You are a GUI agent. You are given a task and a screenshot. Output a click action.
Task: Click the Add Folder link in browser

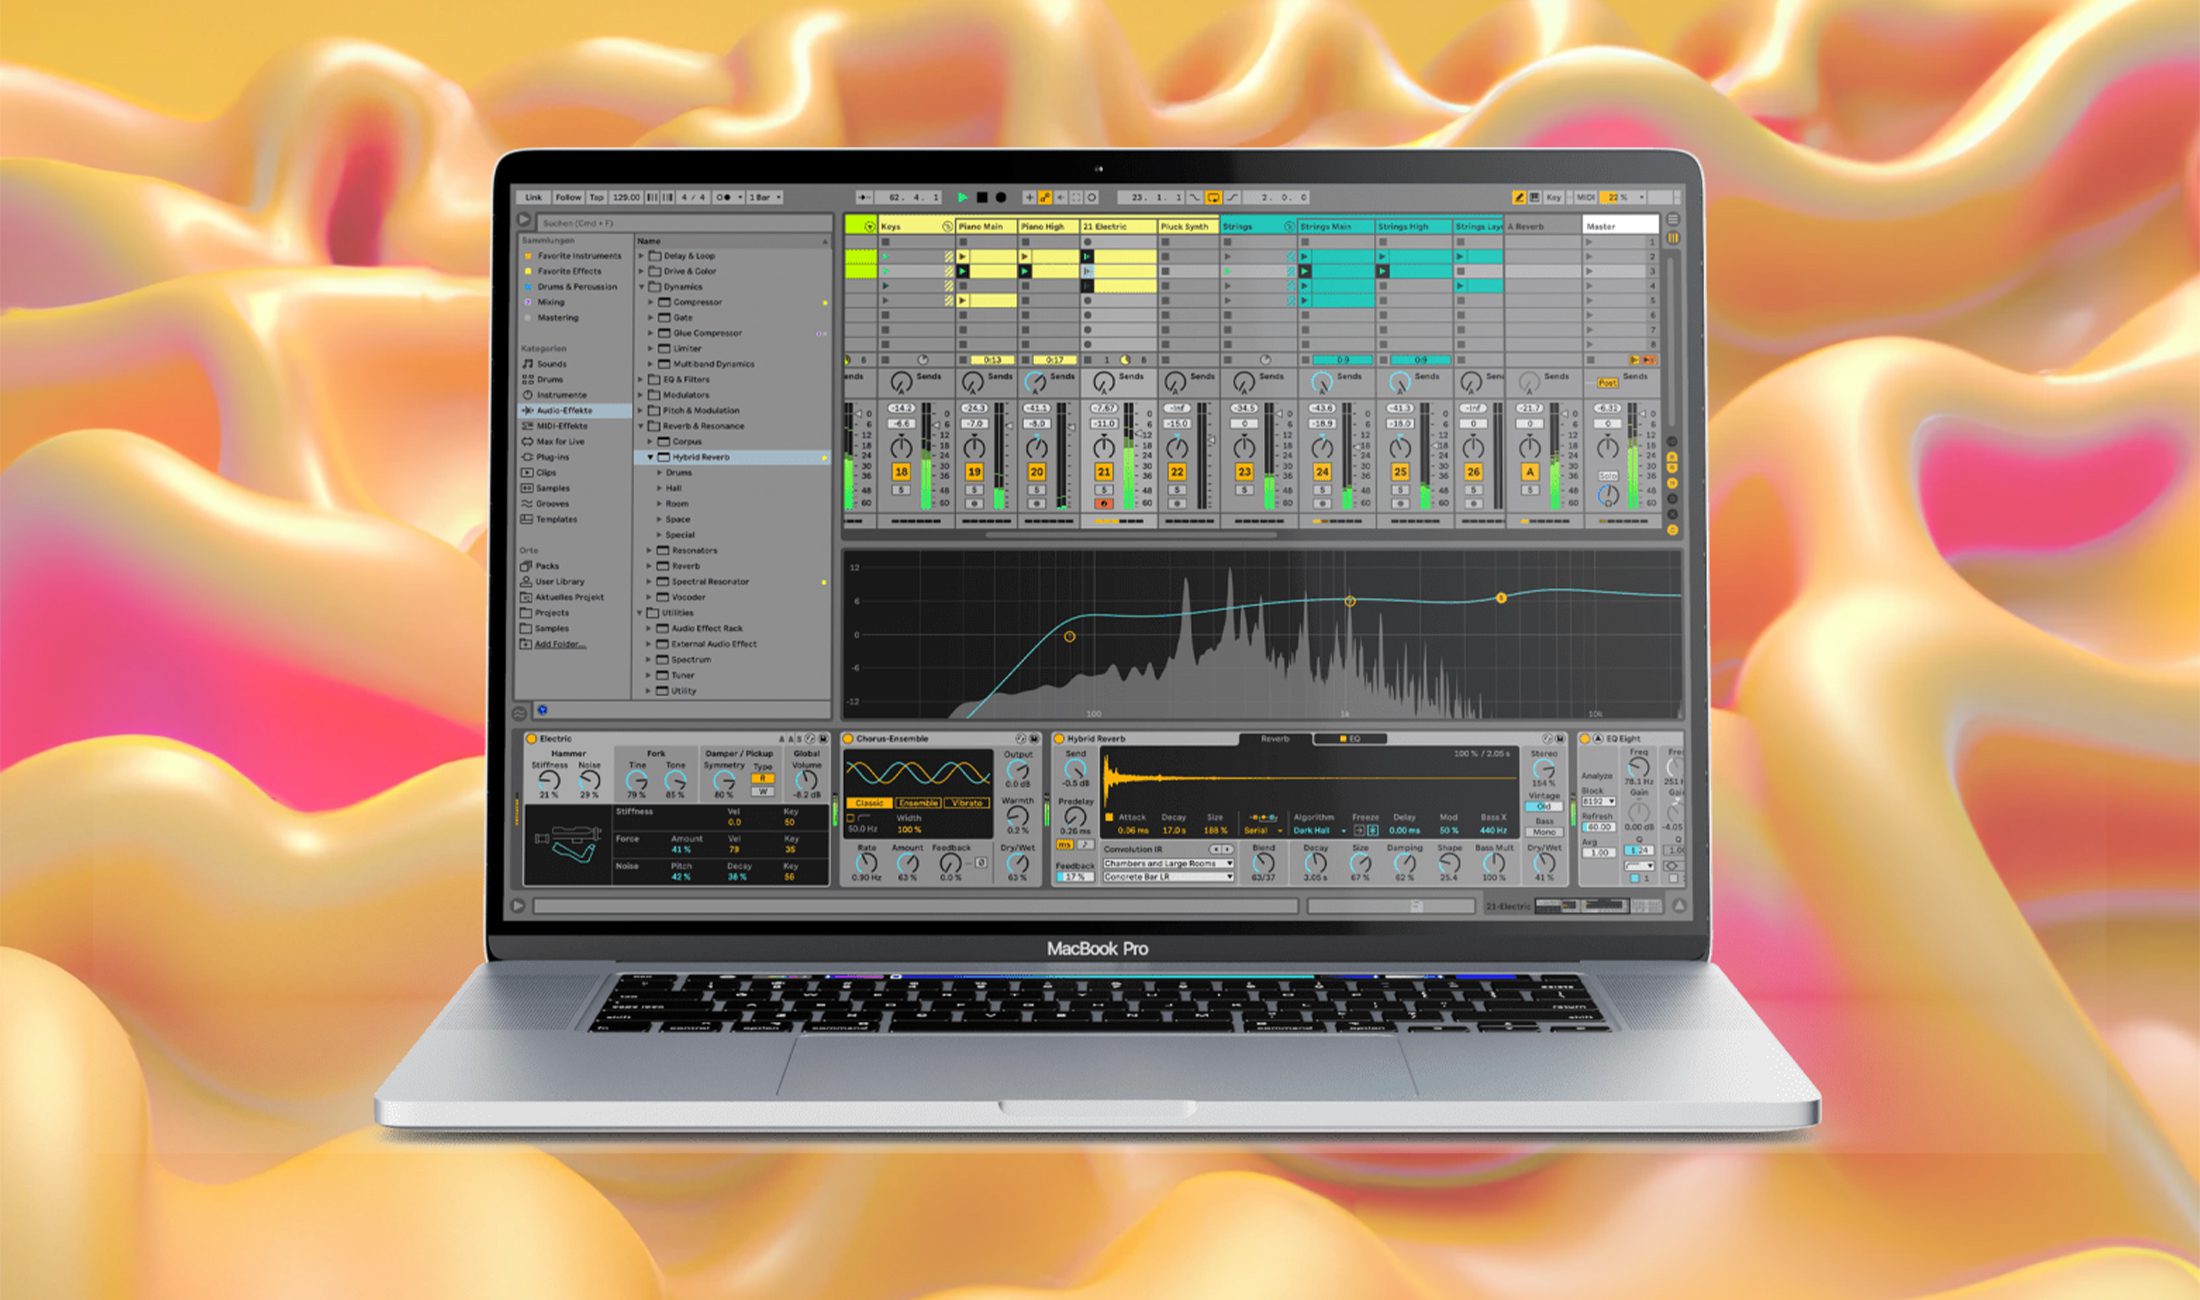coord(559,644)
